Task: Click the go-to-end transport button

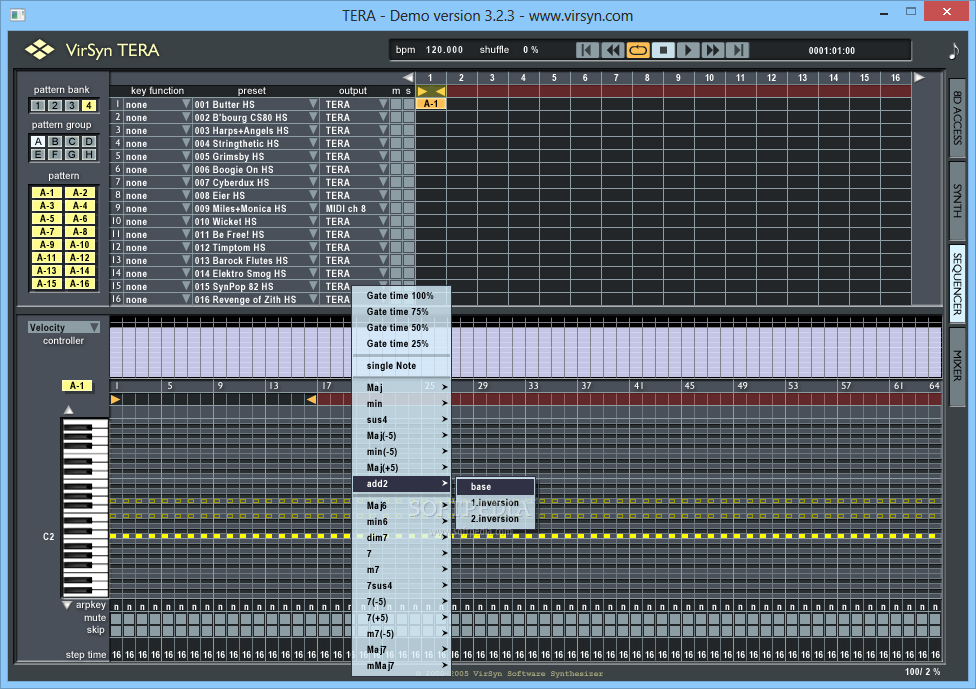Action: tap(738, 50)
